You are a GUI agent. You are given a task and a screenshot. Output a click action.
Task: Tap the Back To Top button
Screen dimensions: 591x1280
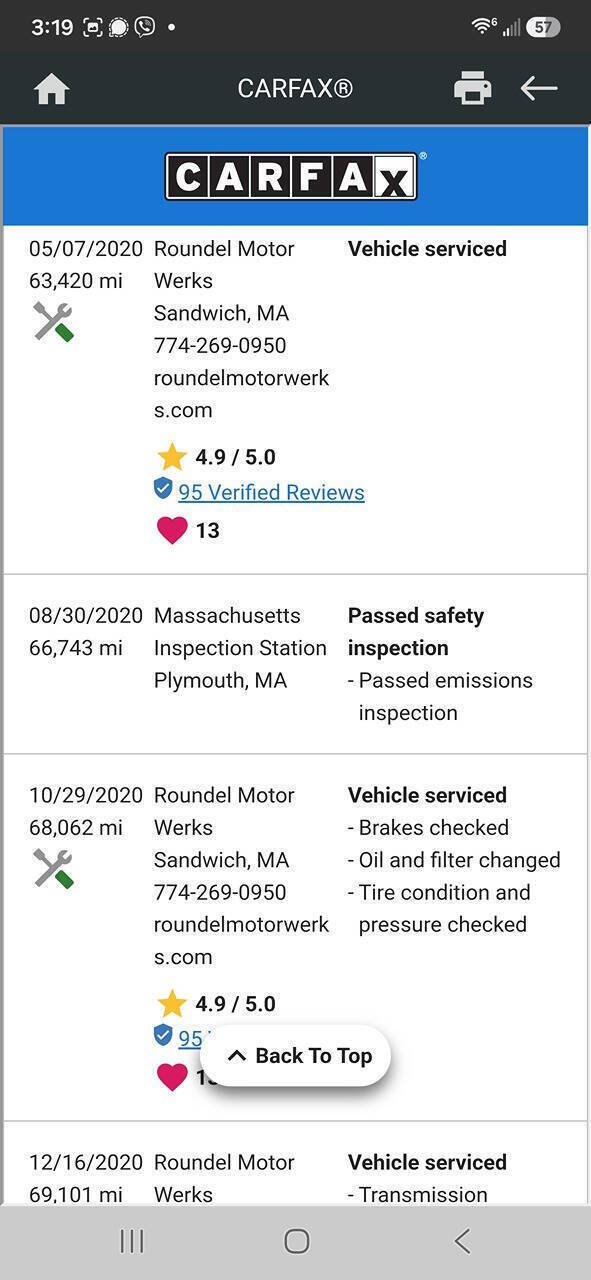[295, 1056]
